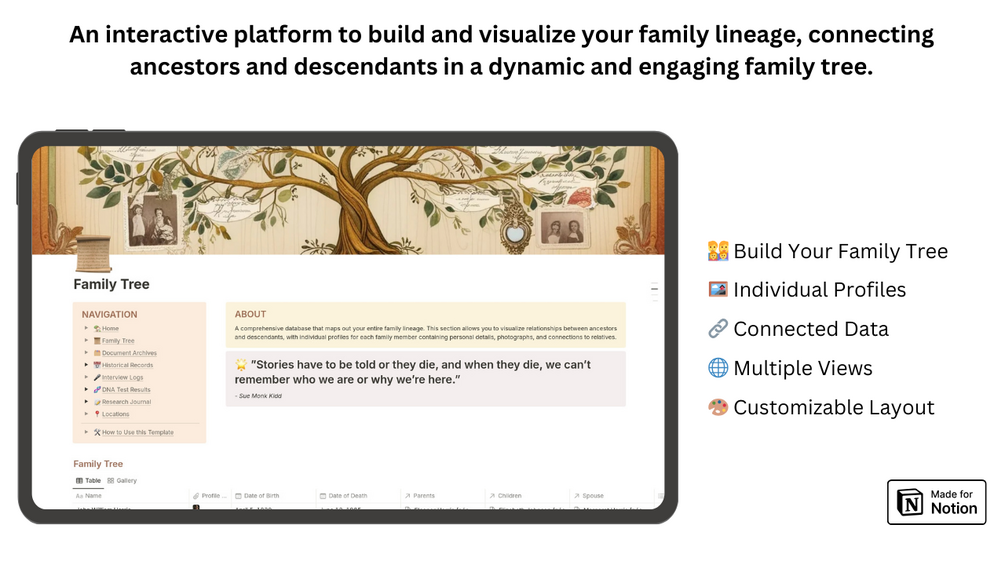Open the Document Archives link
The height and width of the screenshot is (565, 1005).
(x=129, y=353)
